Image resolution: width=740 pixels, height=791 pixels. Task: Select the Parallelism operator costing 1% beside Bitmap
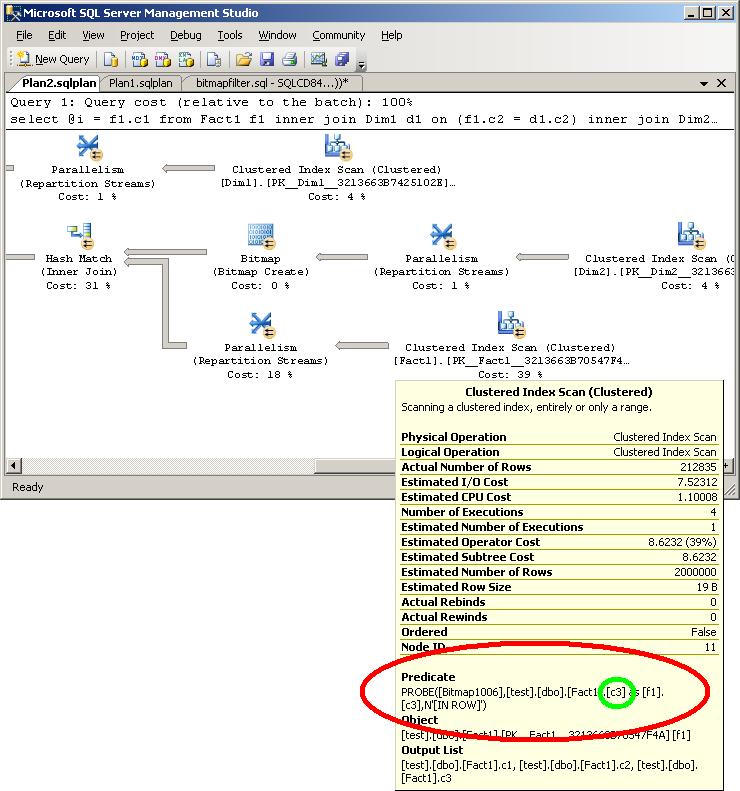click(441, 257)
